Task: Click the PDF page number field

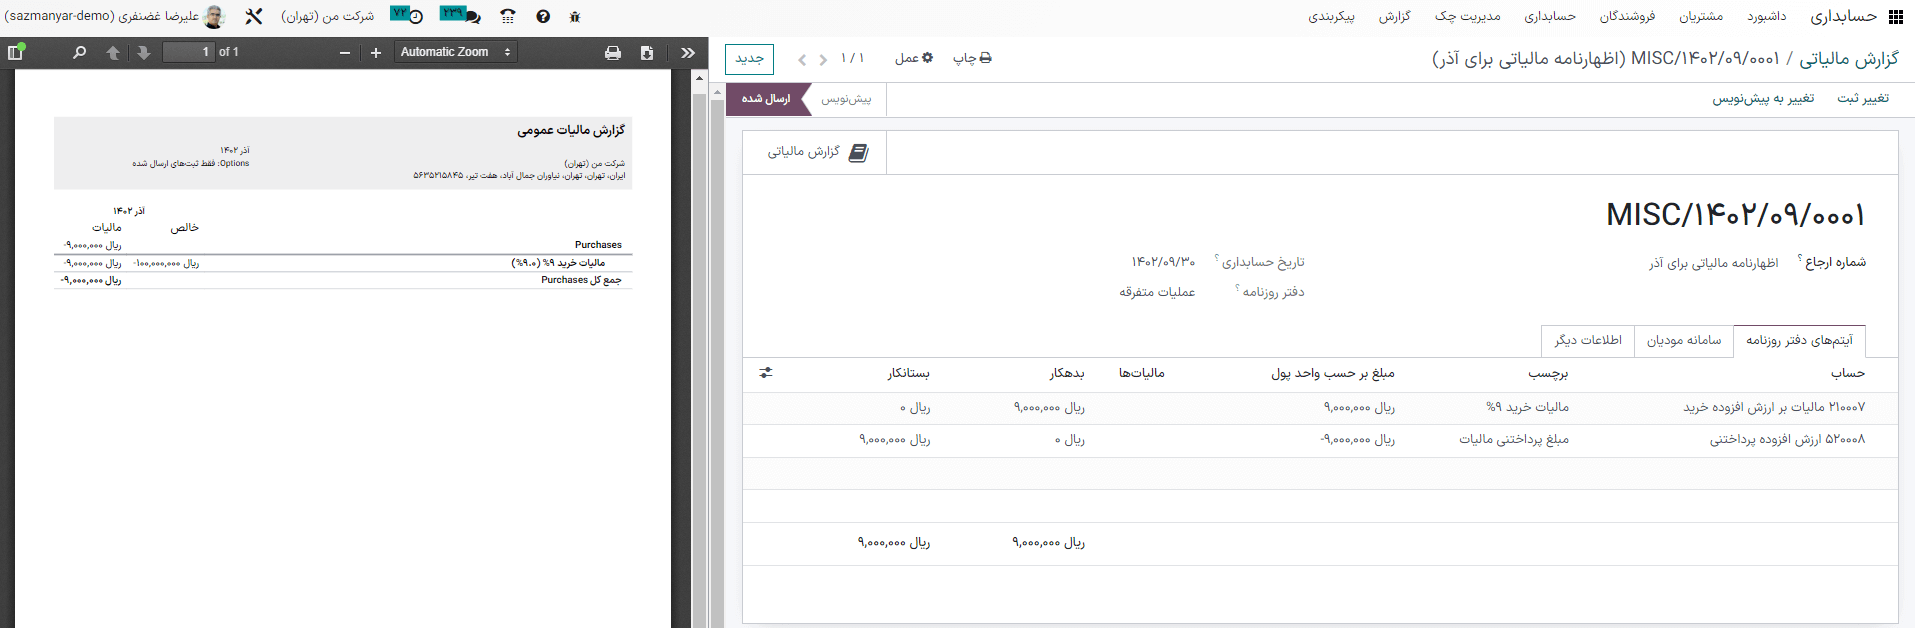Action: click(x=189, y=52)
